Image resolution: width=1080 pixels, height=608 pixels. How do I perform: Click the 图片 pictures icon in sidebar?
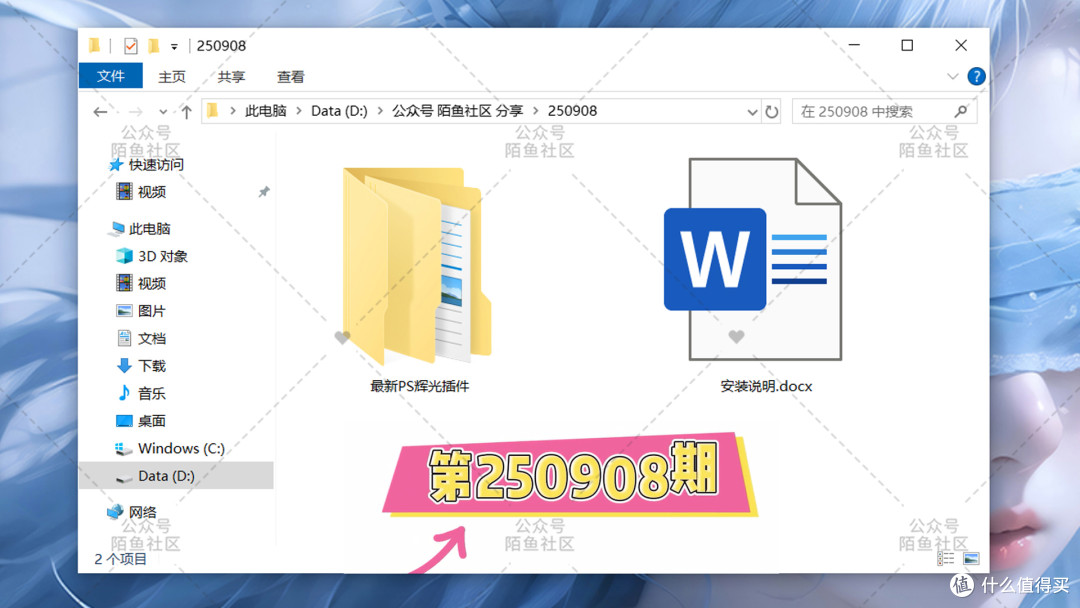(x=124, y=311)
